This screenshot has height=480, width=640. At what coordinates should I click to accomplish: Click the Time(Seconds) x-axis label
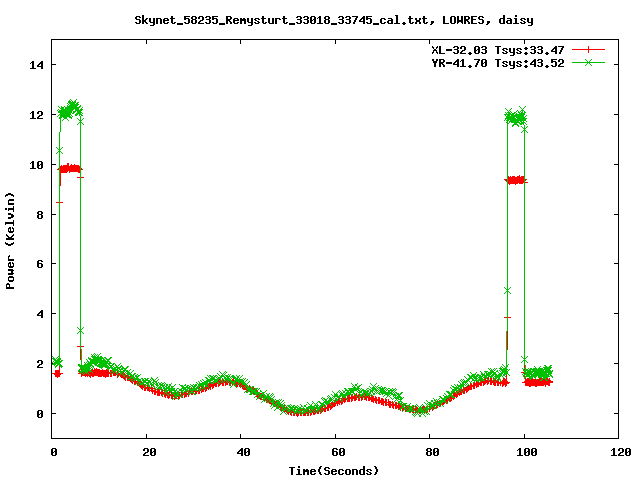click(333, 471)
